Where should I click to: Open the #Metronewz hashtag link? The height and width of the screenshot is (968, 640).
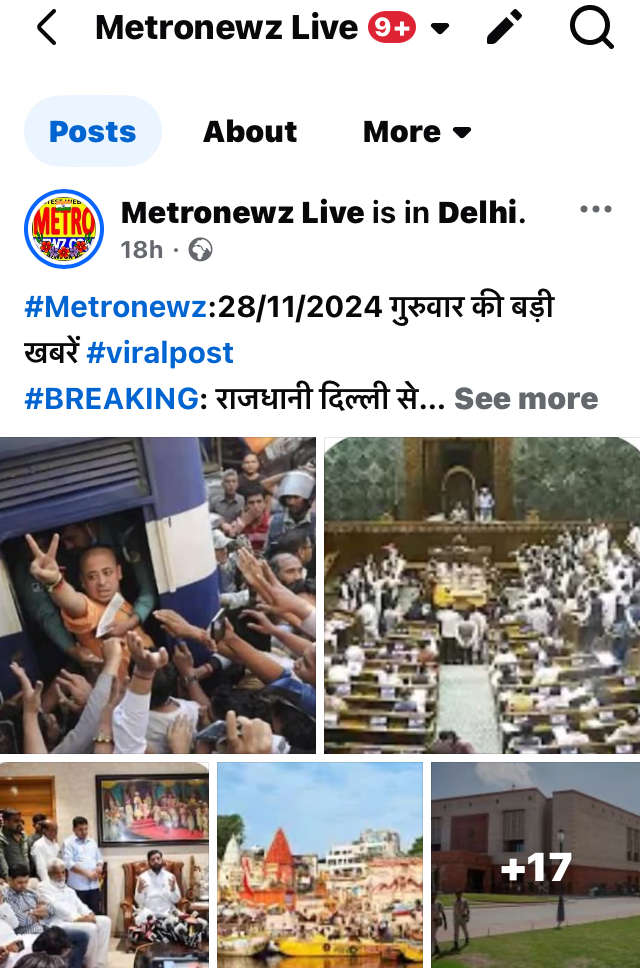(115, 307)
